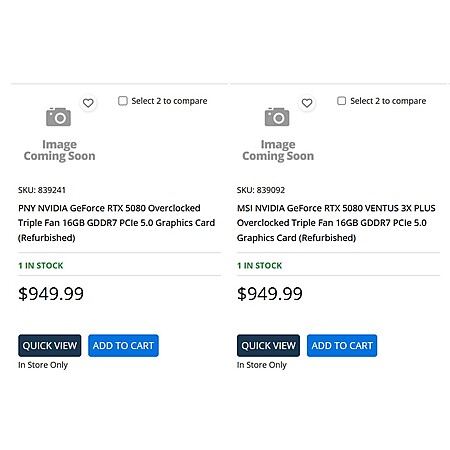Open PNY NVIDIA GeForce RTX 5080 product title
The height and width of the screenshot is (450, 450).
tap(117, 223)
